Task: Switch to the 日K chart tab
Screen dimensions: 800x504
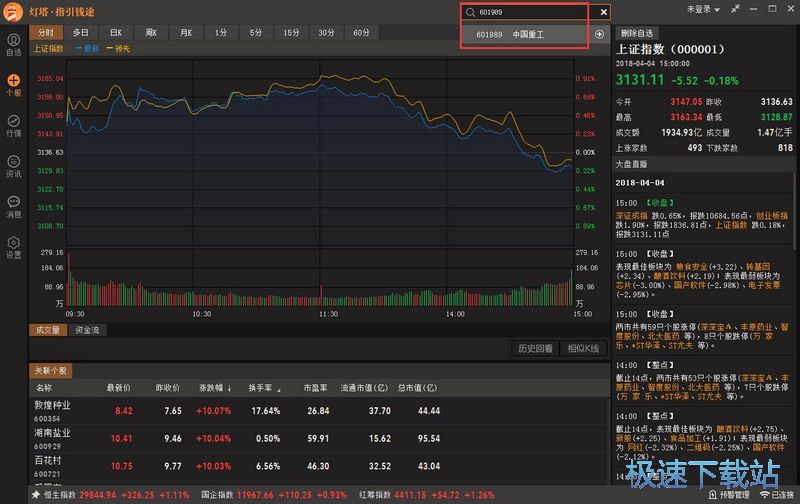Action: (116, 33)
